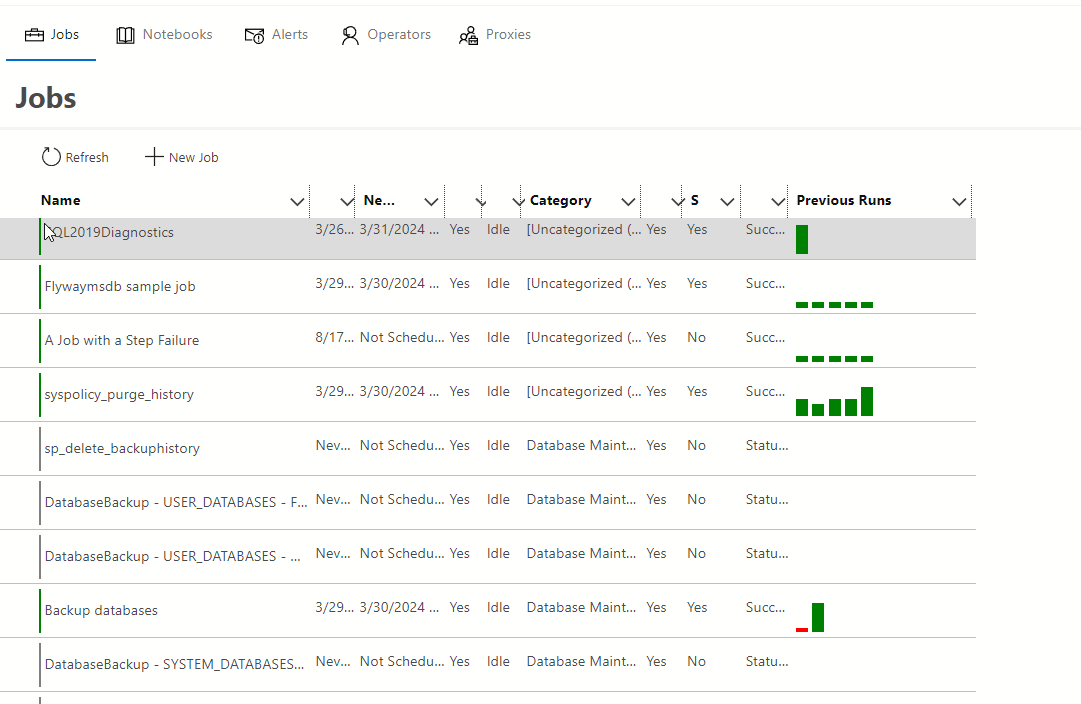Click the Operators person icon
The height and width of the screenshot is (704, 1081).
(349, 35)
